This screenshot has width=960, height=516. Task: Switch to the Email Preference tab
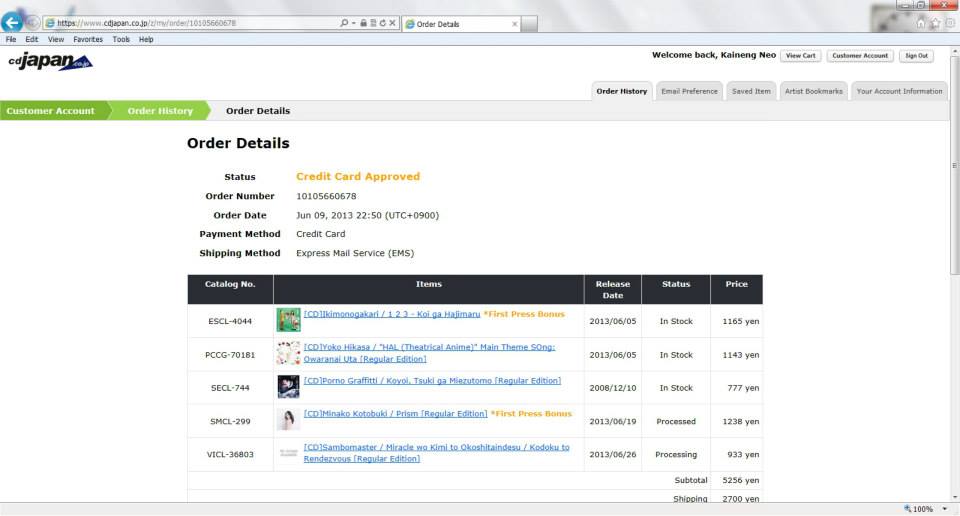point(689,91)
